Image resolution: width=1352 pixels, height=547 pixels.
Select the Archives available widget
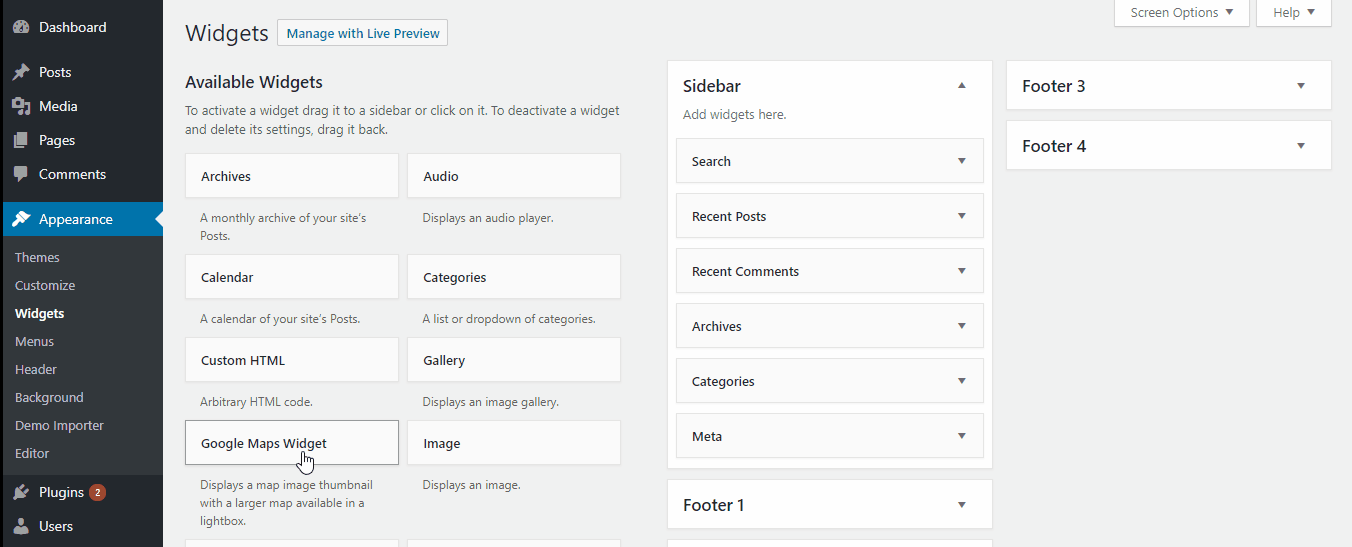292,176
